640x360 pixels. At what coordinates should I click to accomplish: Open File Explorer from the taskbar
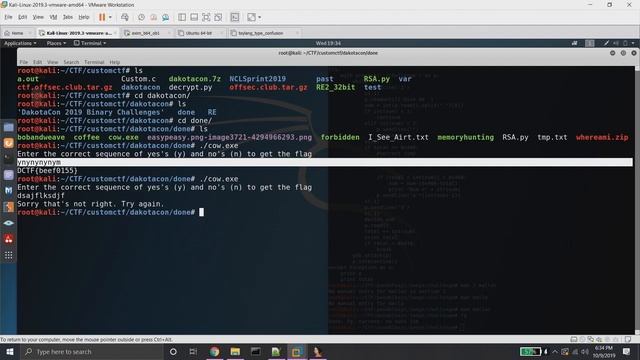(235, 351)
